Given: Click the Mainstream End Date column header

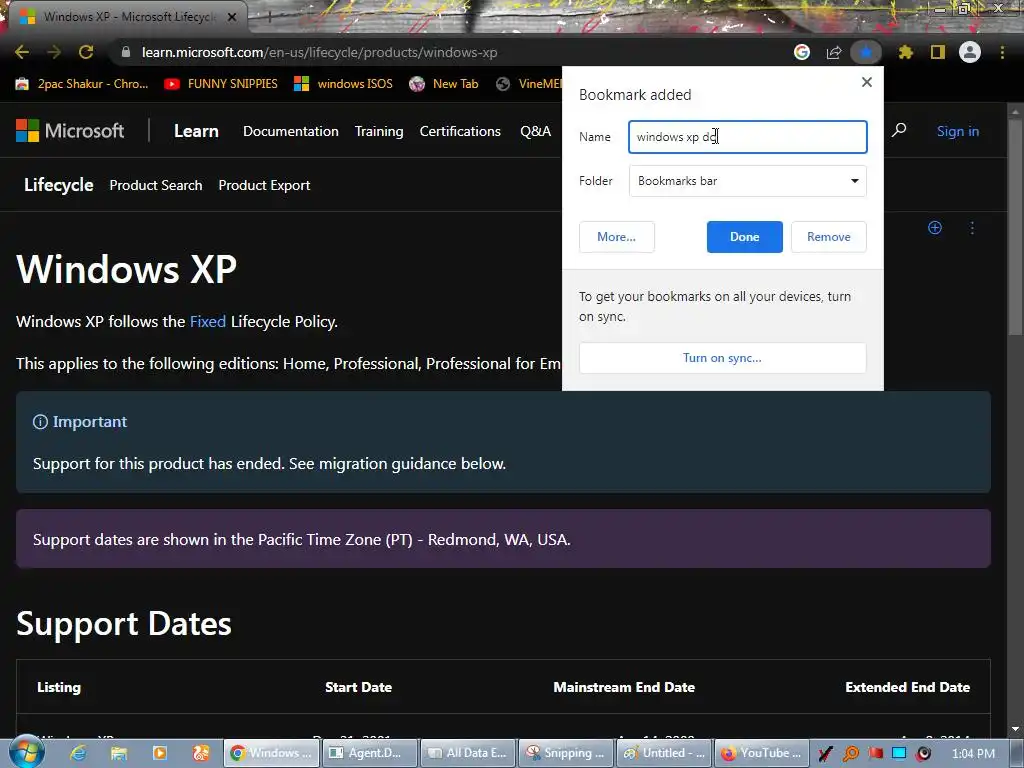Looking at the screenshot, I should pyautogui.click(x=624, y=687).
